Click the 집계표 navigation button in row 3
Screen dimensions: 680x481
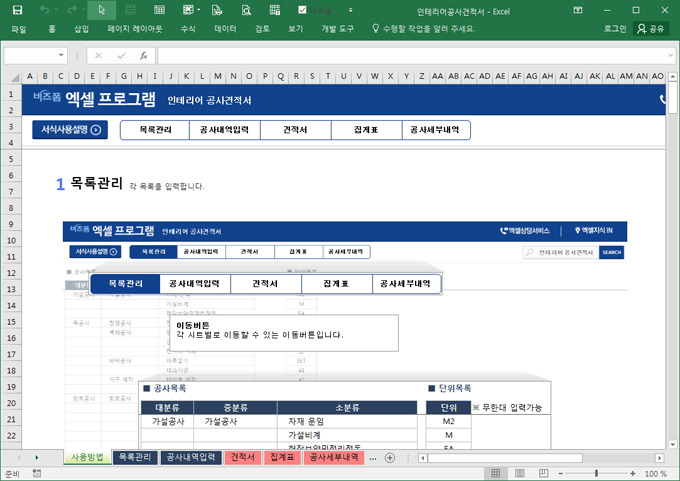[x=366, y=130]
